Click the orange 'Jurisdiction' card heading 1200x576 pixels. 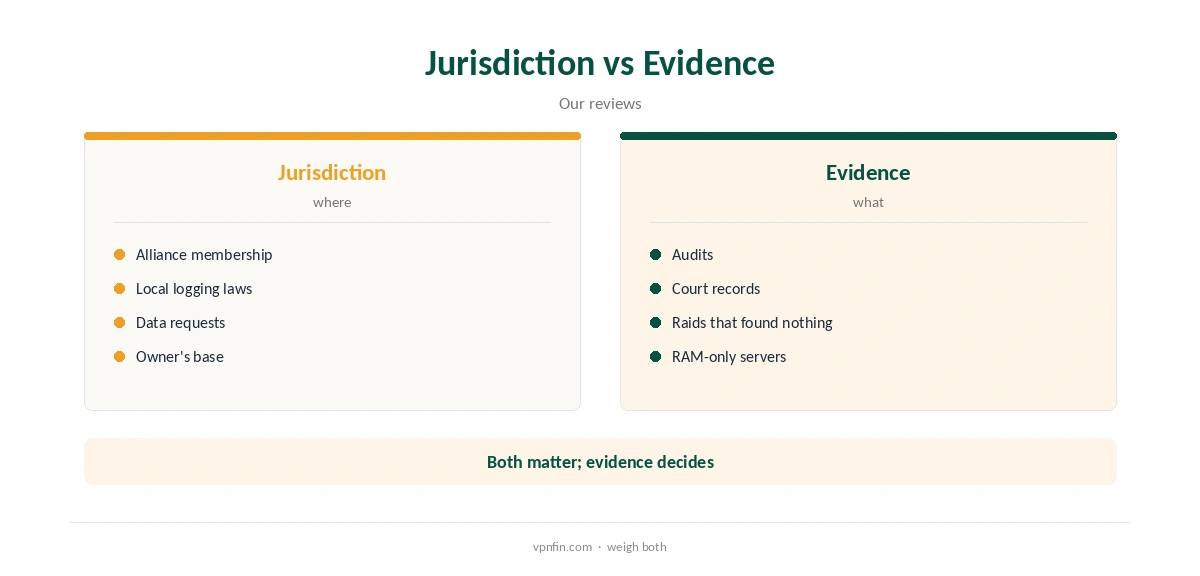click(x=332, y=172)
